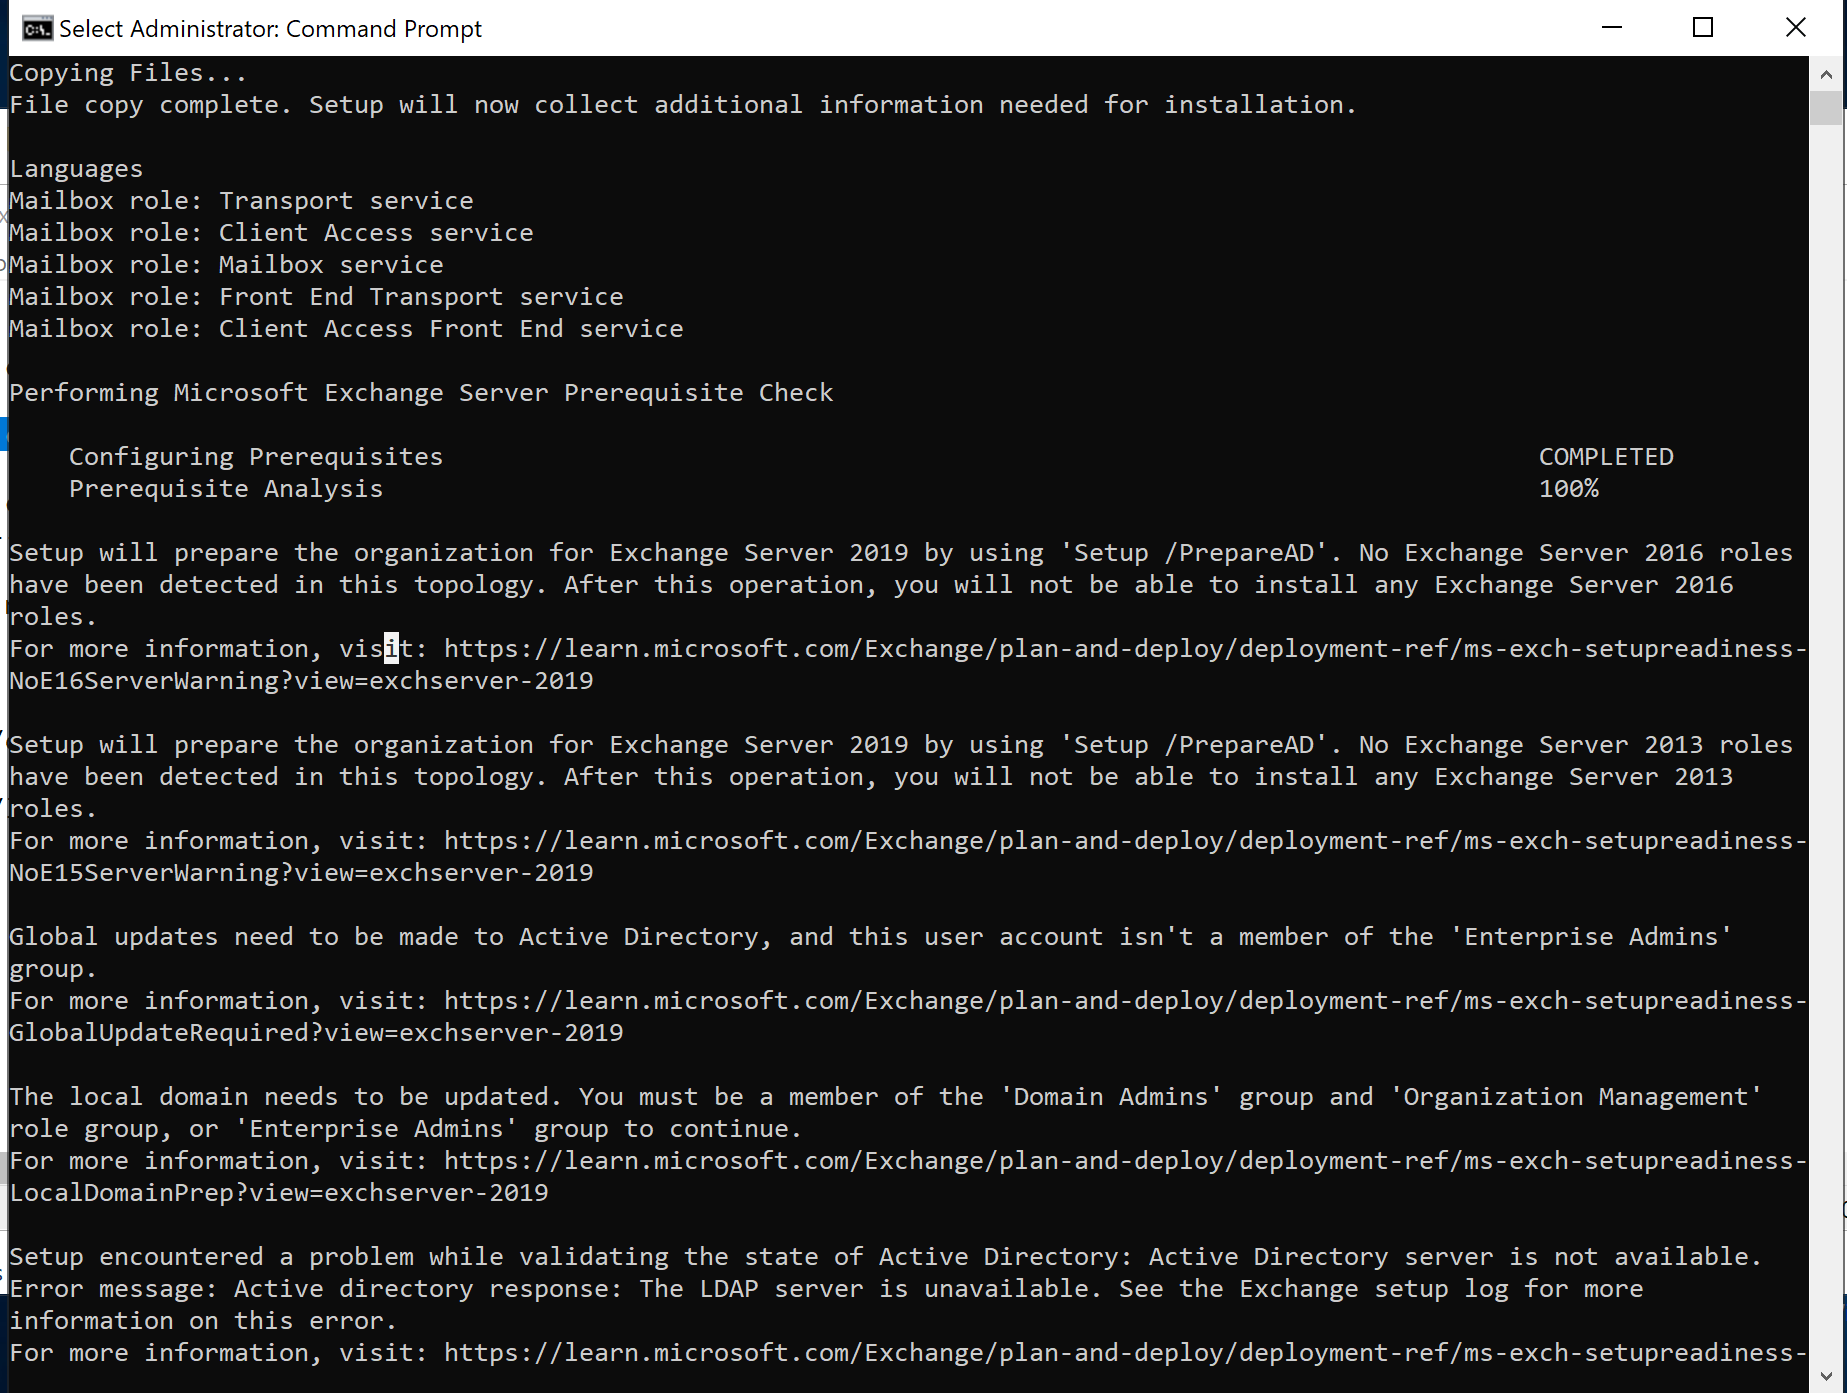Click the '100%' progress value
Image resolution: width=1847 pixels, height=1393 pixels.
tap(1569, 489)
